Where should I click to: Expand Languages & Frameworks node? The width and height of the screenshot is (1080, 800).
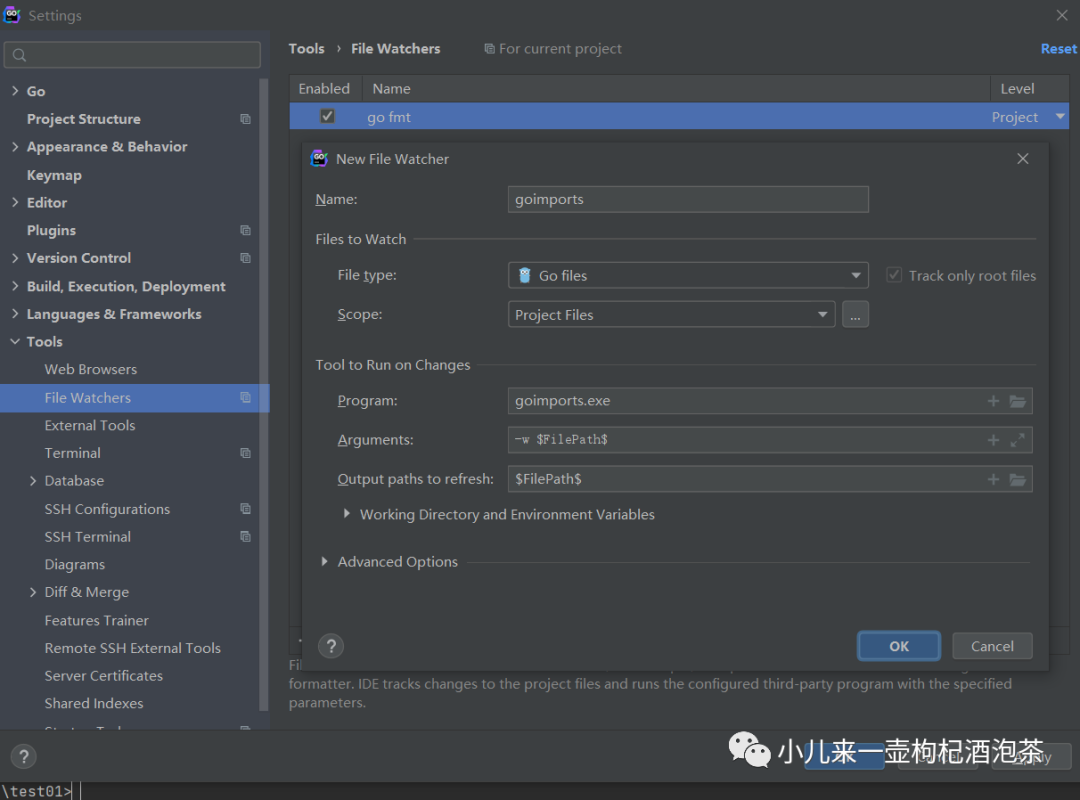pyautogui.click(x=15, y=314)
